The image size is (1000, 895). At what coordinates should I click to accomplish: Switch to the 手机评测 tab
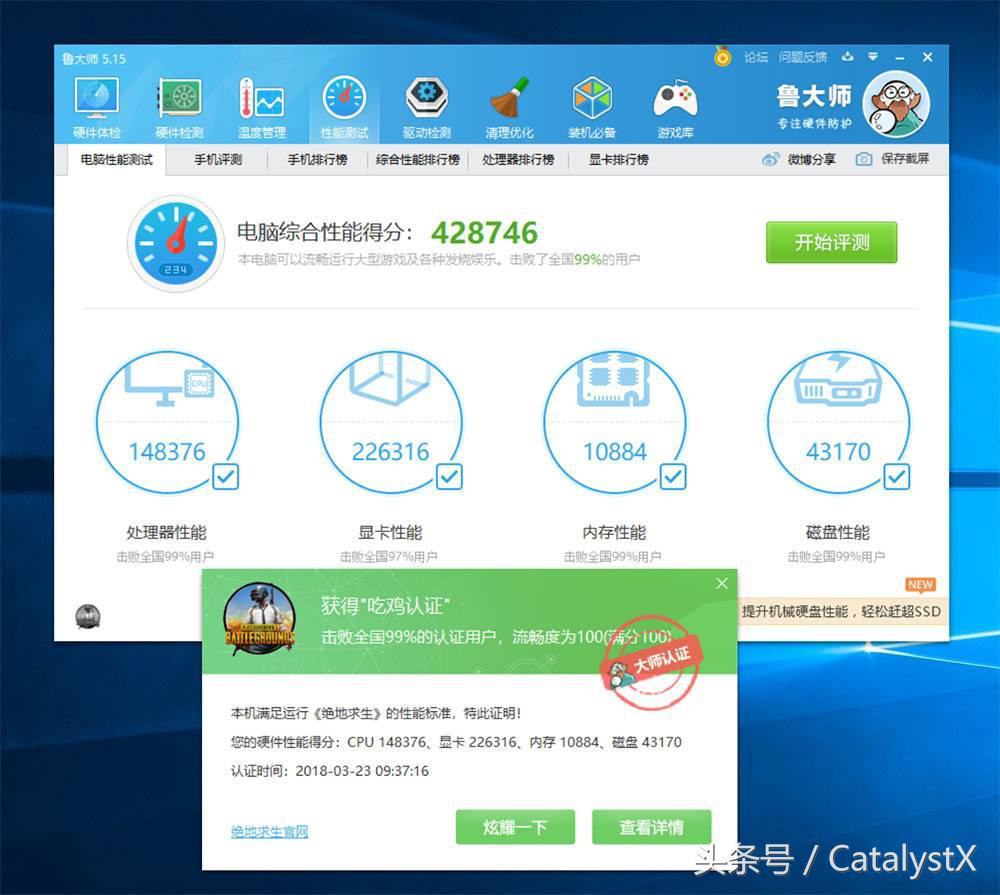218,159
